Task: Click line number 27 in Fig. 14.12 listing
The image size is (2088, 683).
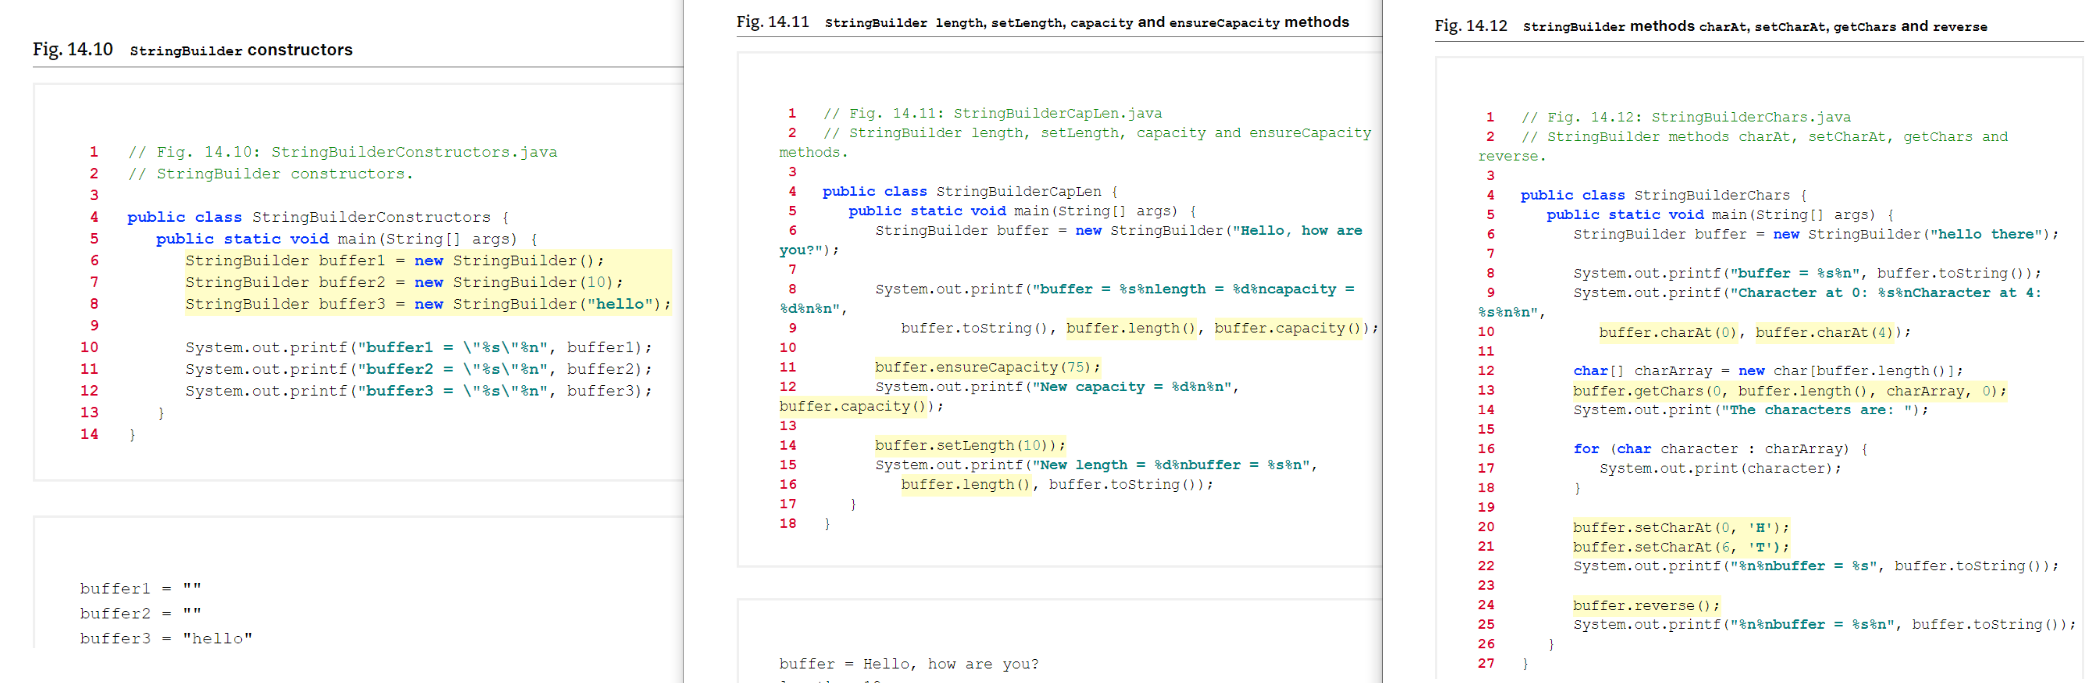Action: click(1486, 663)
